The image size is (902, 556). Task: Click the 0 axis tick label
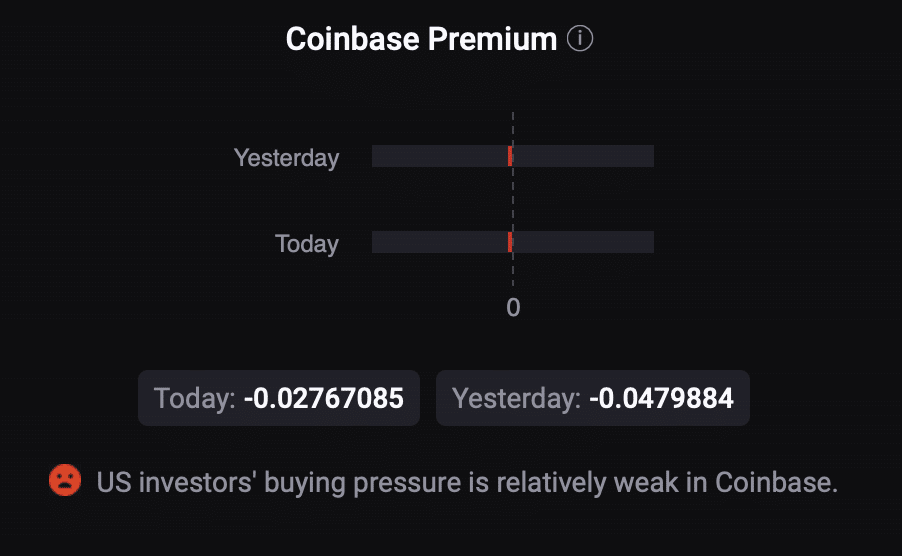pos(513,307)
